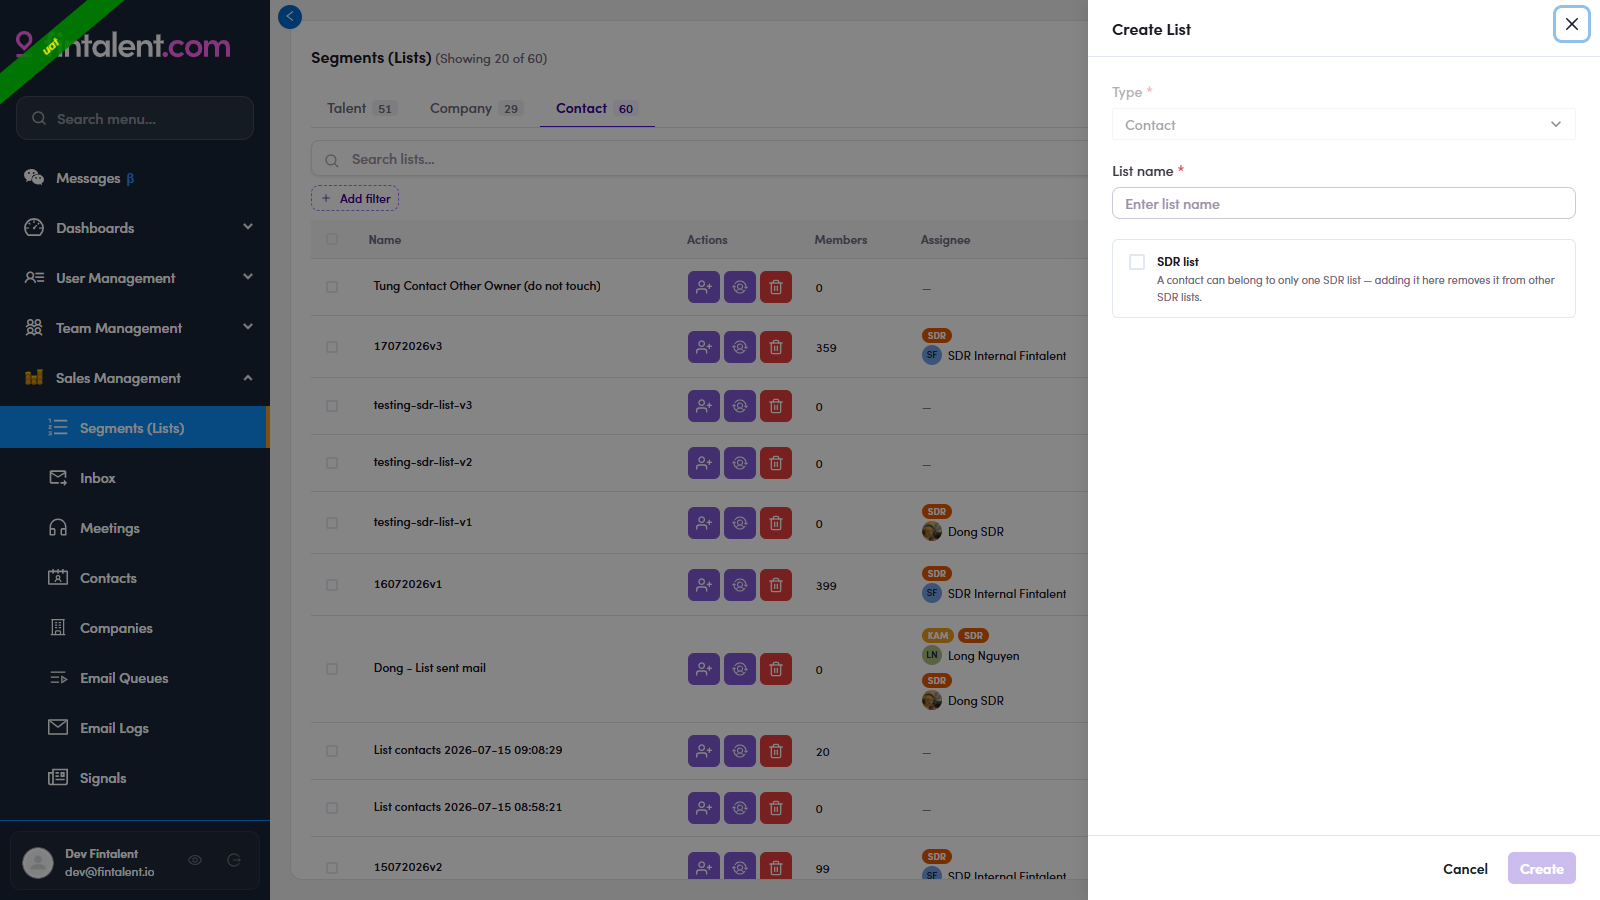Click the Dashboards gauge icon
Screen dimensions: 1600x900
(x=34, y=227)
